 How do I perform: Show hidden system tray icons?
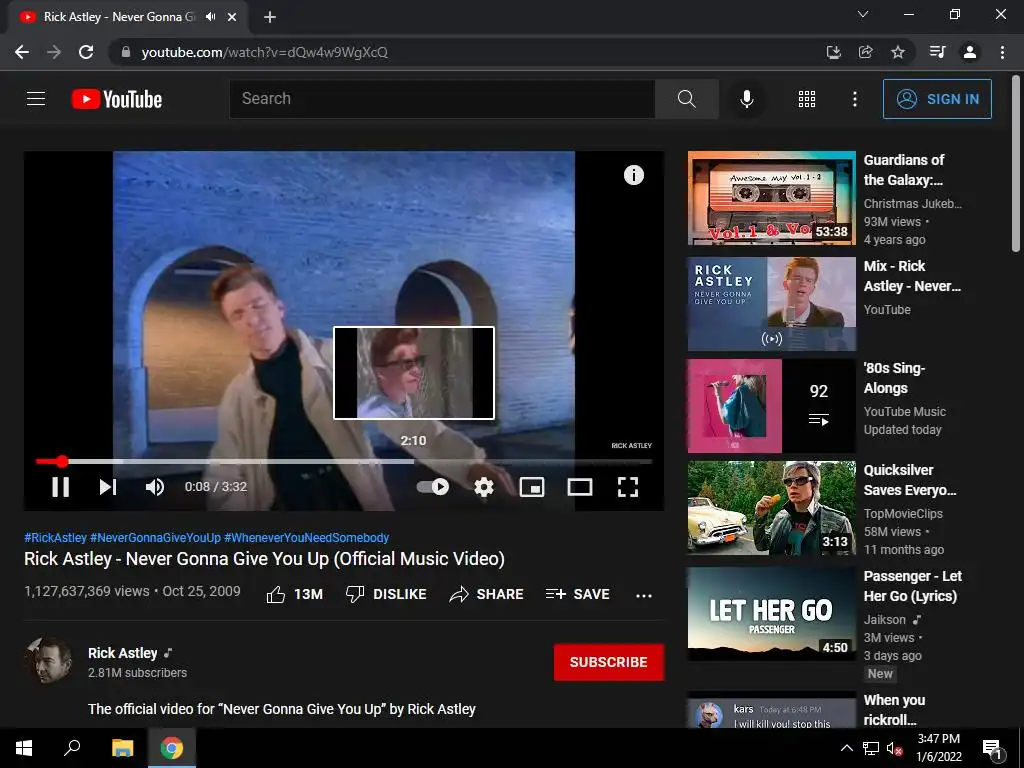coord(846,748)
